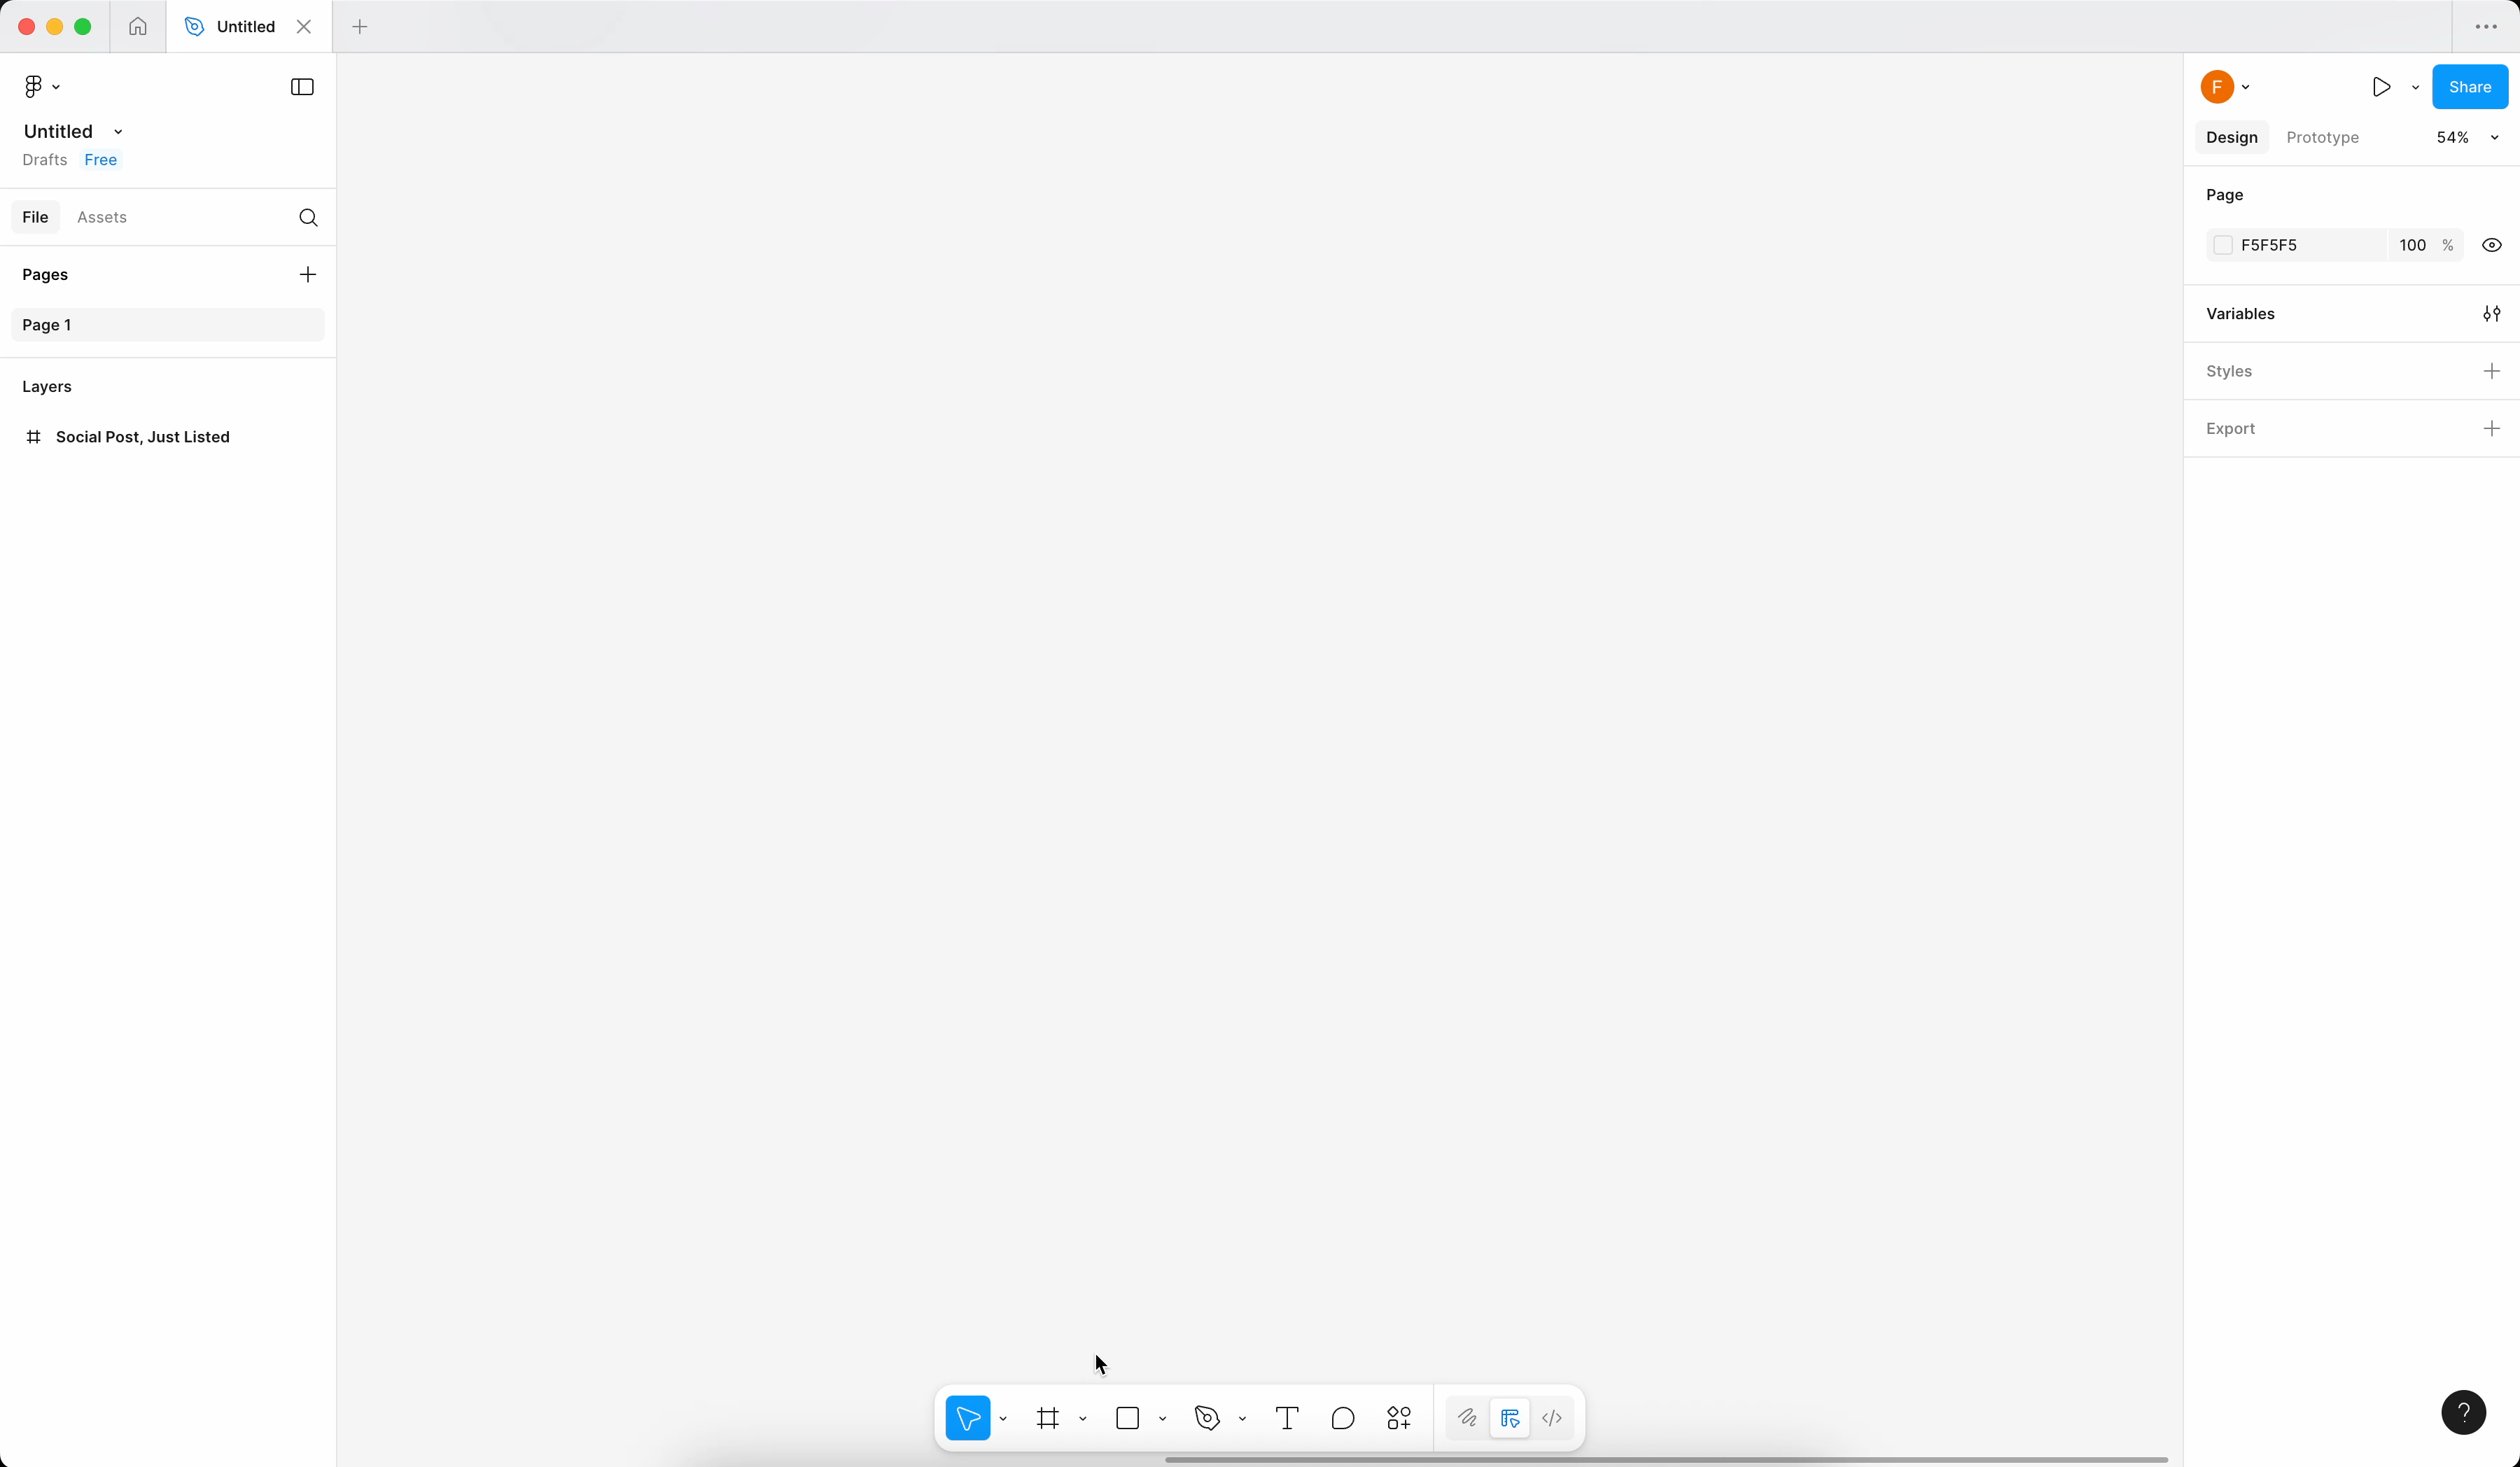Open the Figma main menu dropdown
This screenshot has width=2520, height=1467.
(41, 87)
